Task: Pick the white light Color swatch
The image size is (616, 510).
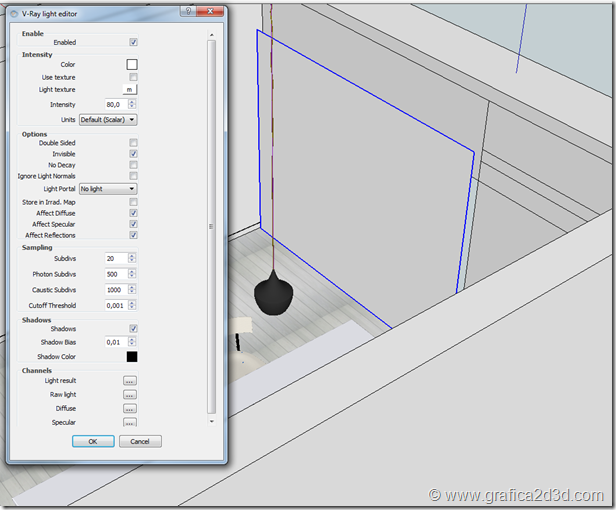Action: [131, 64]
